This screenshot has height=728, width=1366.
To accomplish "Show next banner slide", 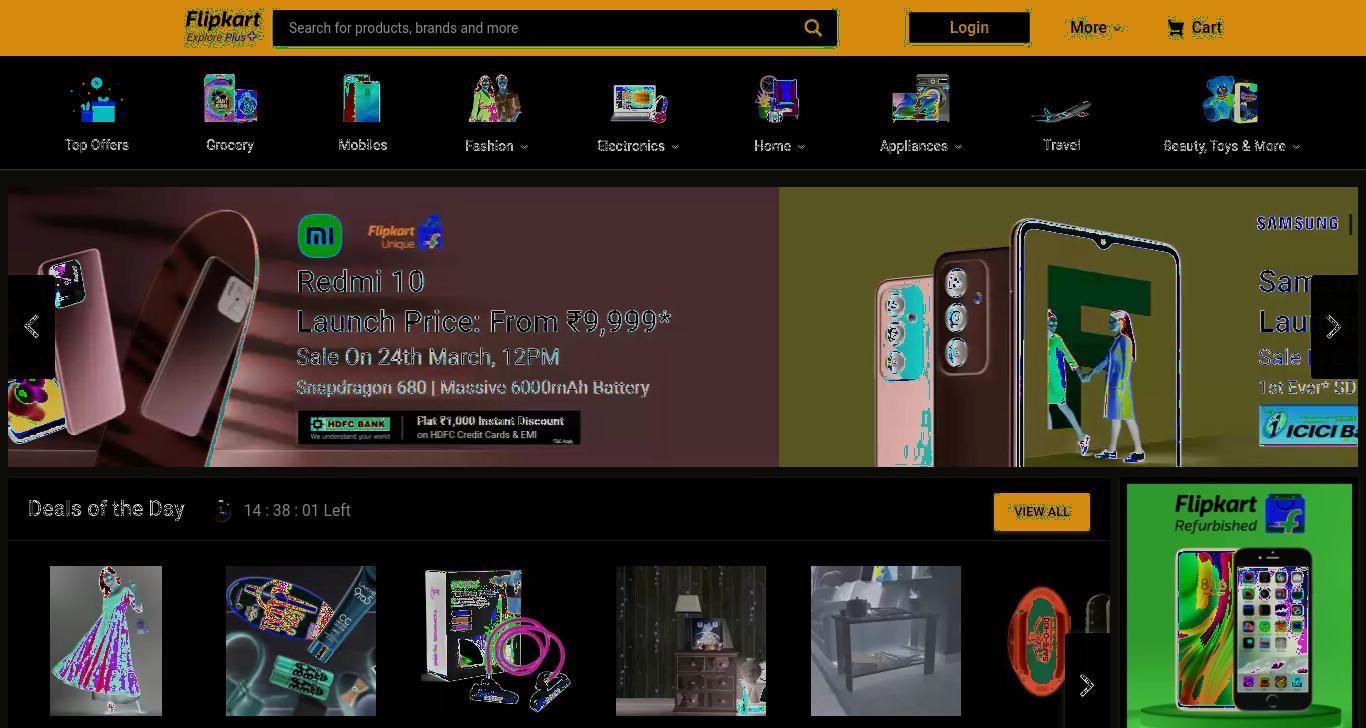I will [1334, 326].
